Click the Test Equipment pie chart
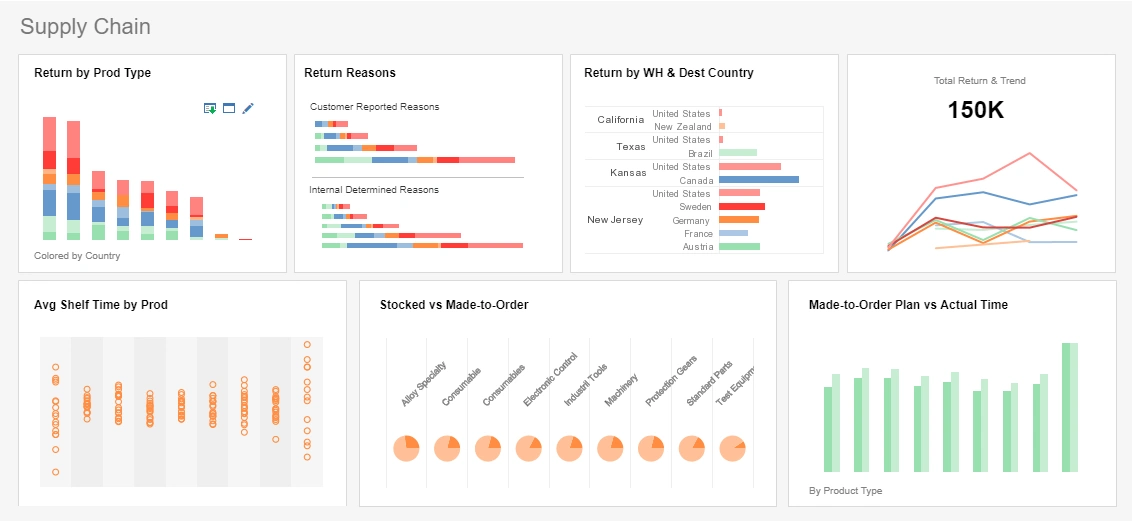Screen dimensions: 1132x521 click(x=732, y=448)
